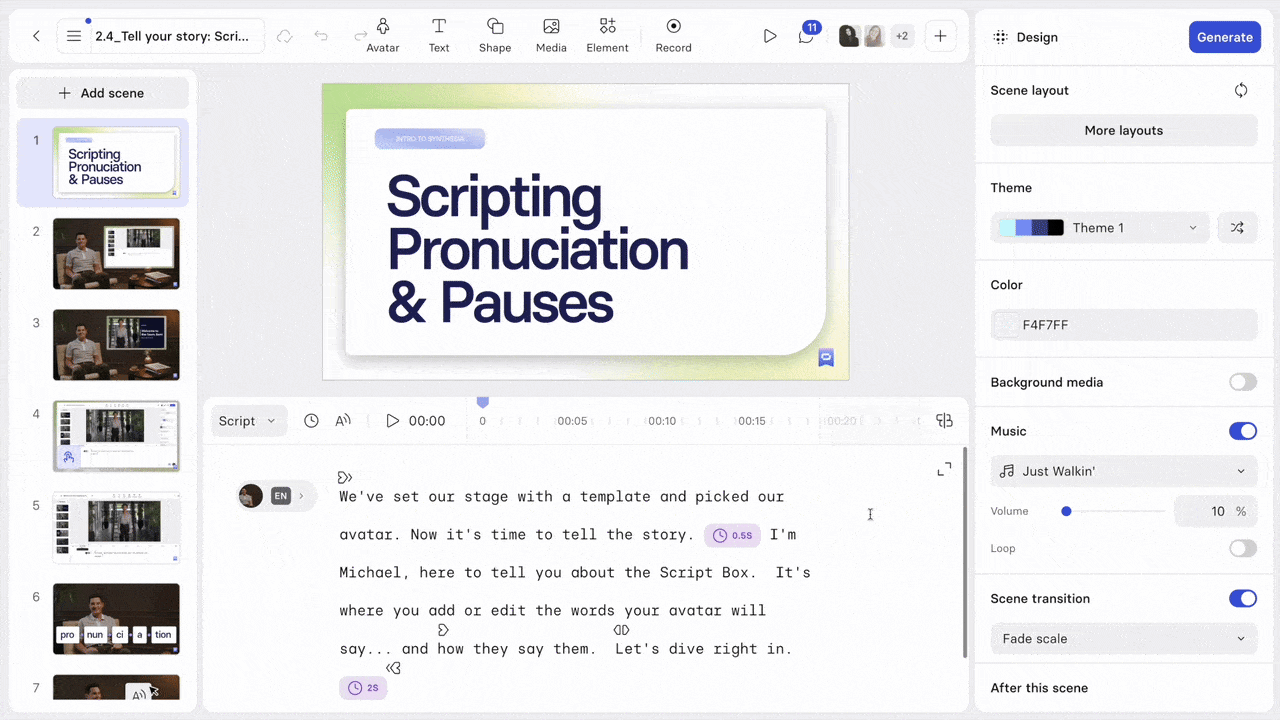Screen dimensions: 1280x720
Task: Click the timeline playhead marker at 0
Action: point(482,402)
